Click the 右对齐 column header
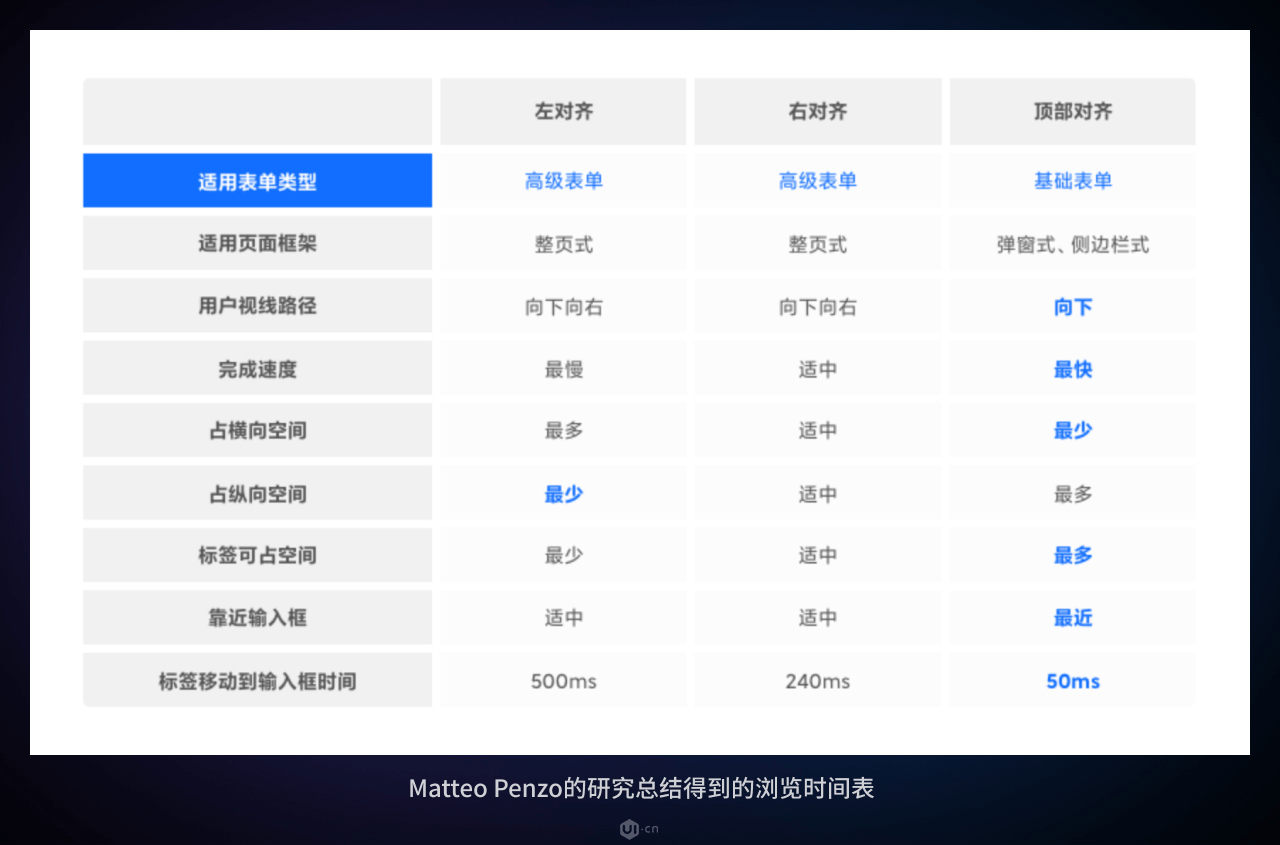This screenshot has height=845, width=1280. point(818,112)
